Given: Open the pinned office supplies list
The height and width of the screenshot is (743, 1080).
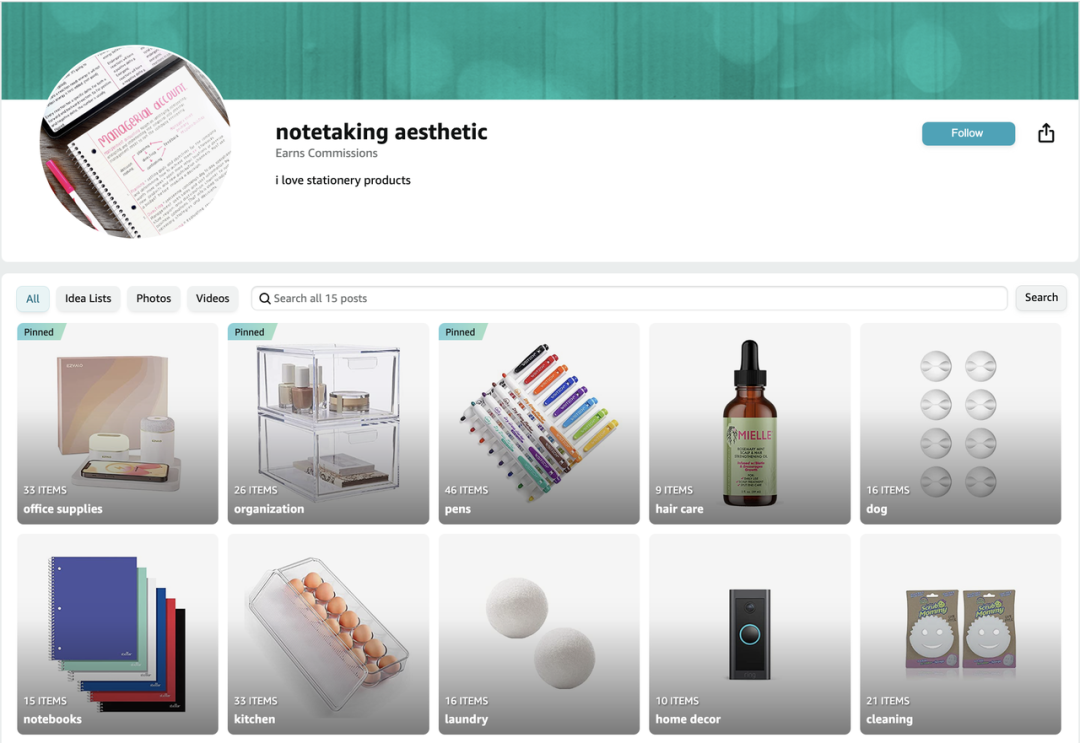Looking at the screenshot, I should 118,423.
